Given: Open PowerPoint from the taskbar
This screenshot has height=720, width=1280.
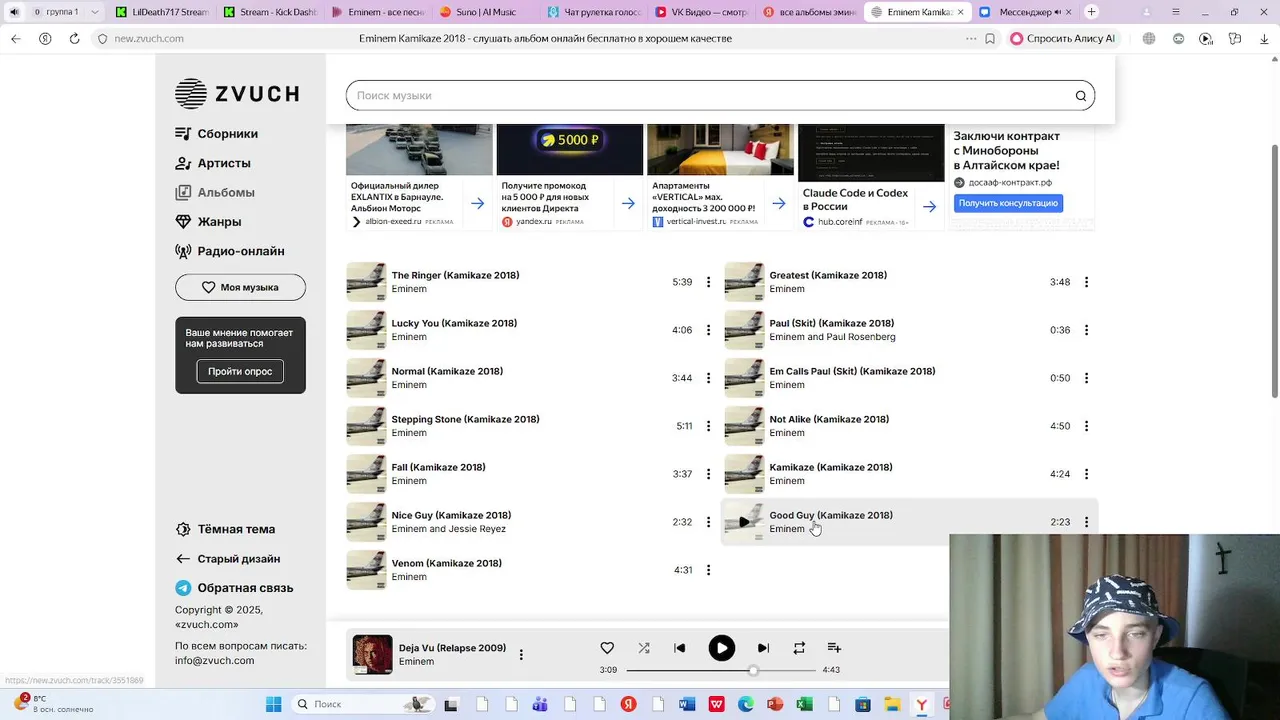Looking at the screenshot, I should coord(774,704).
